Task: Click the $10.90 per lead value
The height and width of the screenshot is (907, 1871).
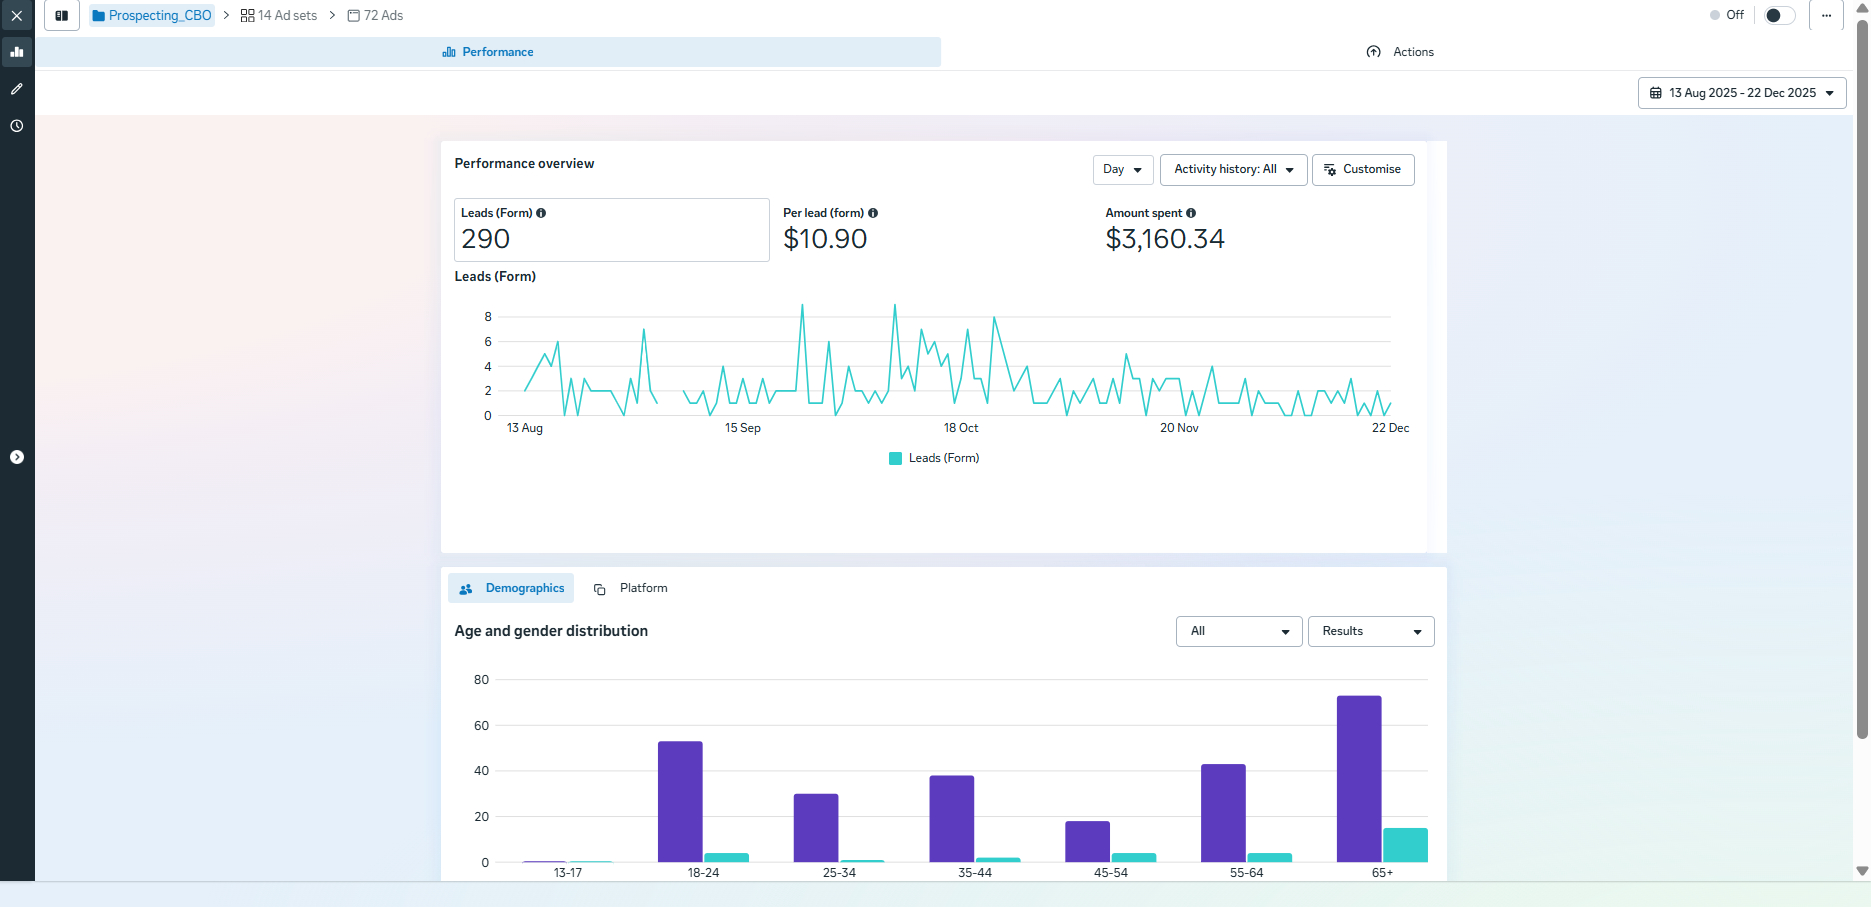Action: pyautogui.click(x=825, y=239)
